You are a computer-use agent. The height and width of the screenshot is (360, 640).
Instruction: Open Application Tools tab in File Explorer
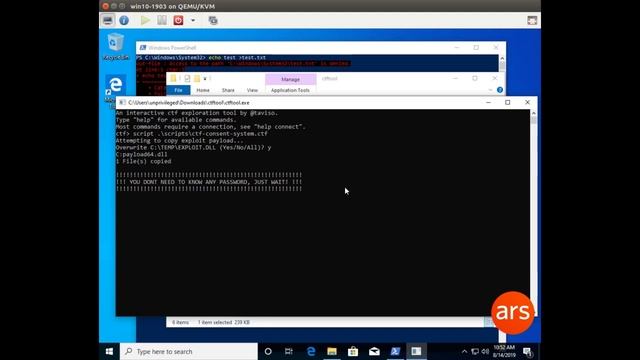(x=290, y=90)
